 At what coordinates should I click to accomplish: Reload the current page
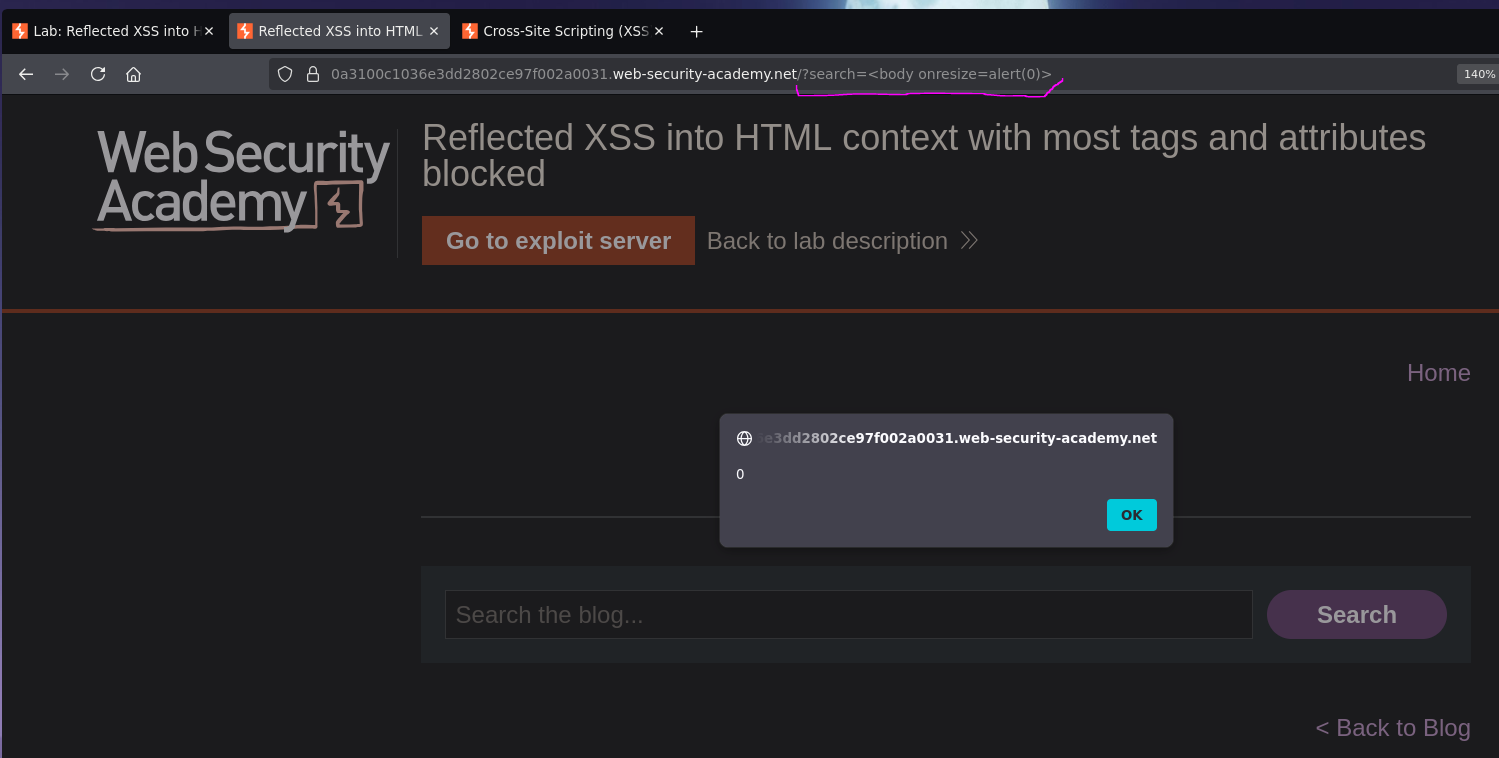pyautogui.click(x=98, y=74)
